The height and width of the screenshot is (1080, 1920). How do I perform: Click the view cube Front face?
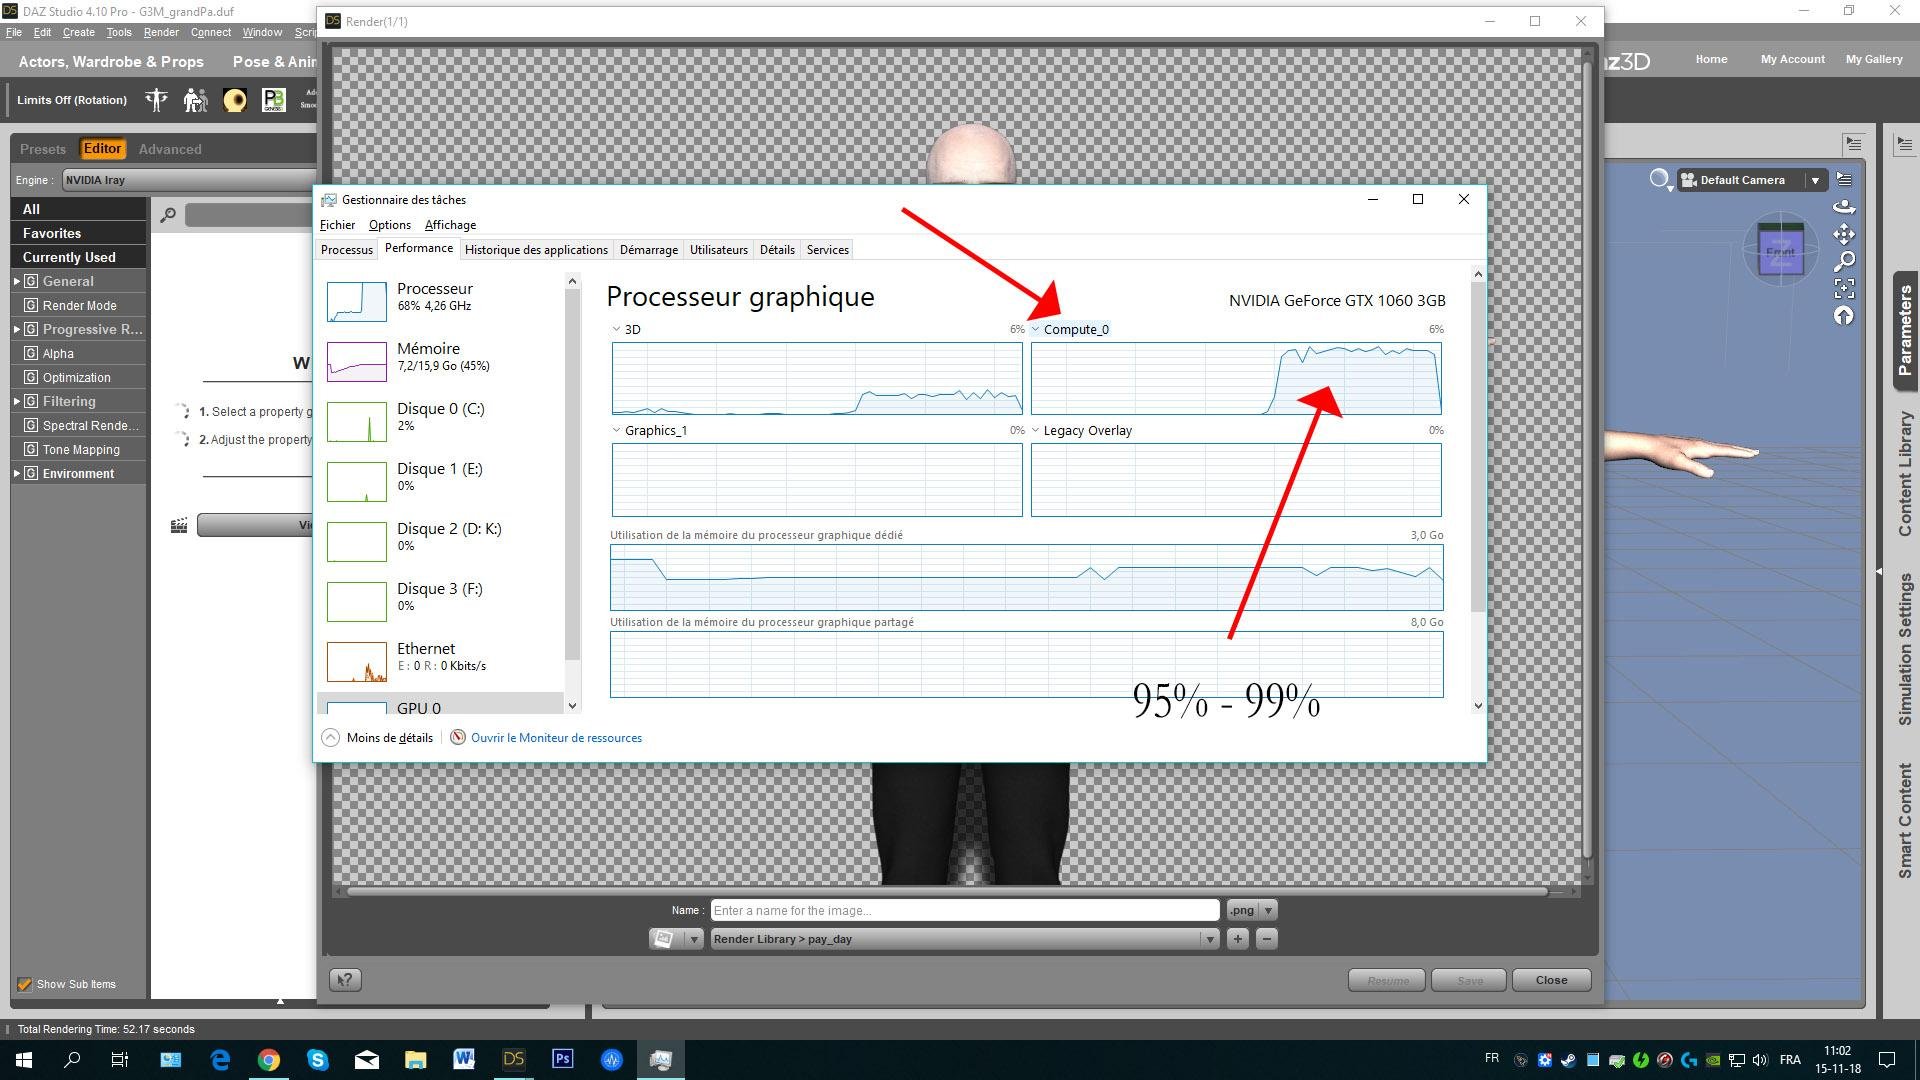pyautogui.click(x=1780, y=252)
